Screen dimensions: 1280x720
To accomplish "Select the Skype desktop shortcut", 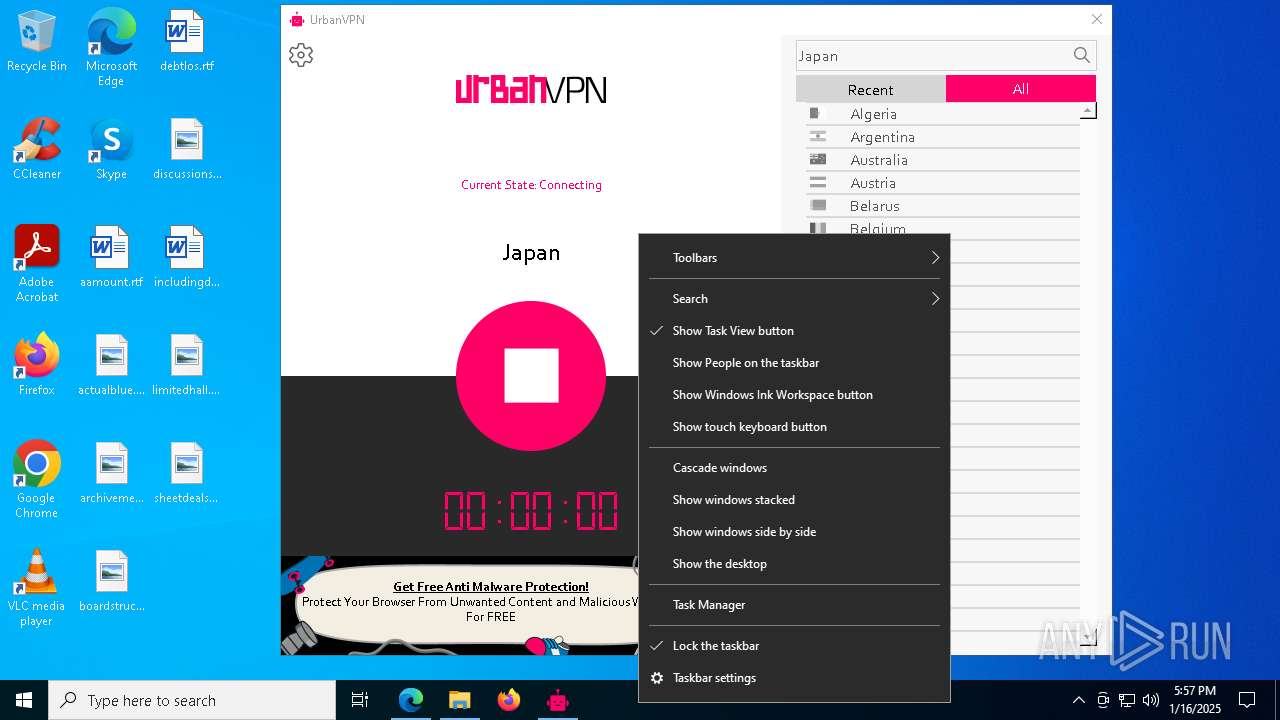I will (x=111, y=149).
